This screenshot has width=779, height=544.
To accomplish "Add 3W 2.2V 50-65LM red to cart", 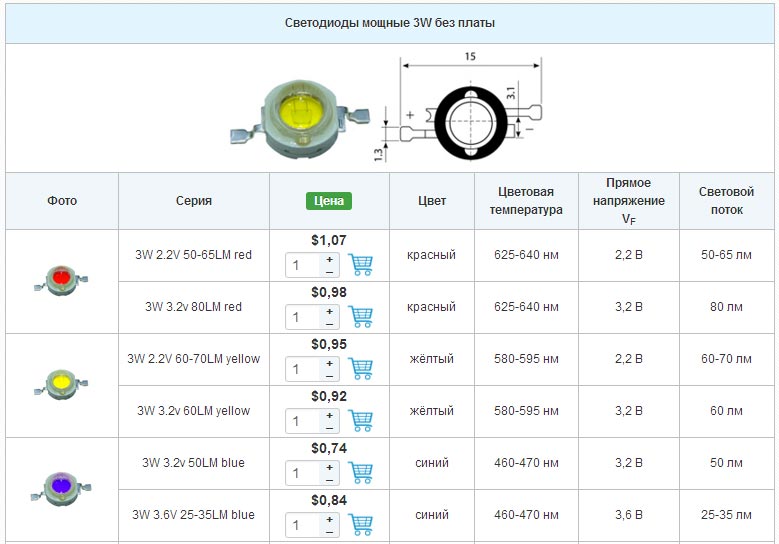I will pos(360,265).
